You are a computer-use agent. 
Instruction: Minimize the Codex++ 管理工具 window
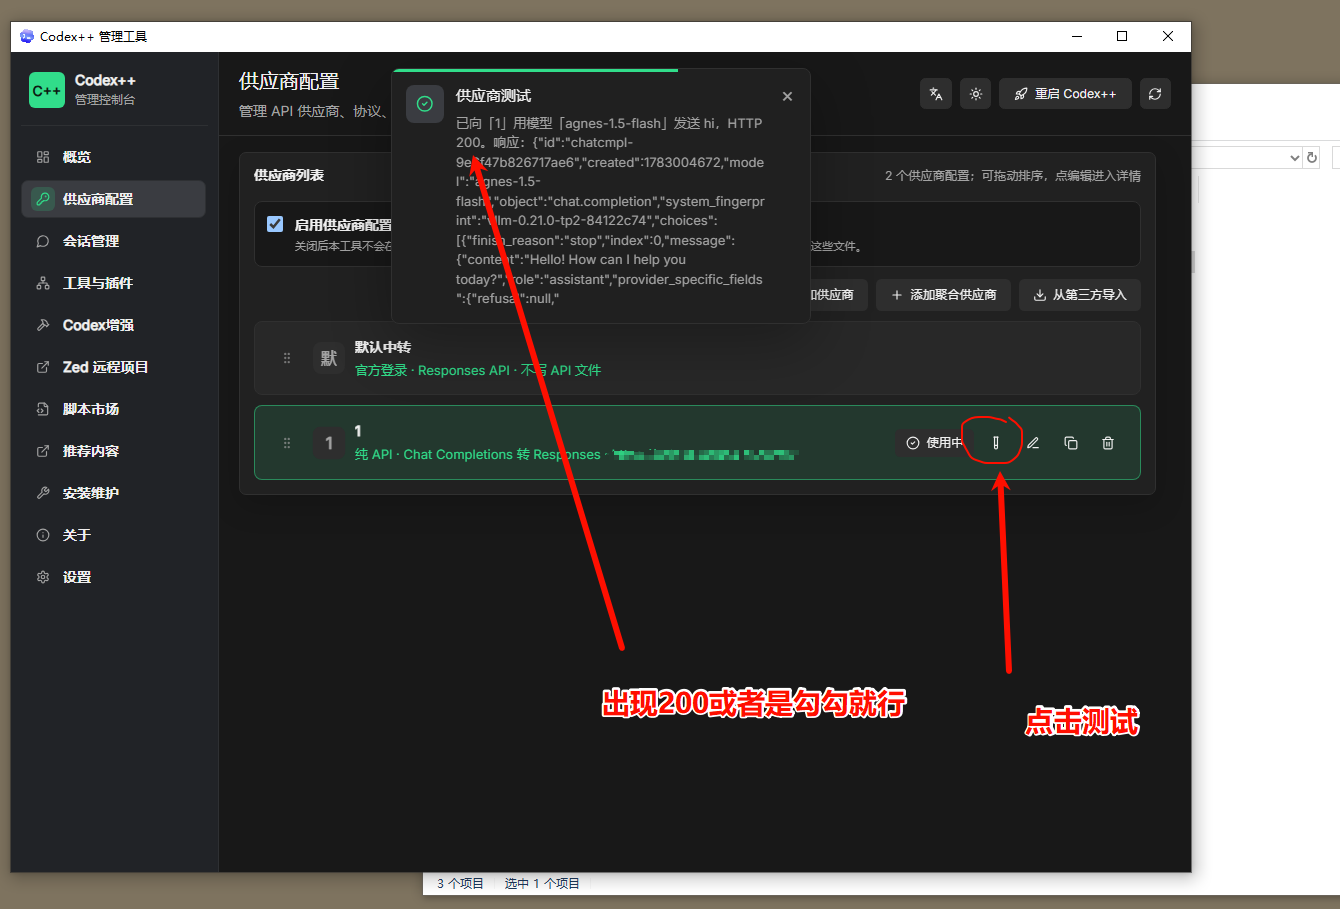(1077, 36)
